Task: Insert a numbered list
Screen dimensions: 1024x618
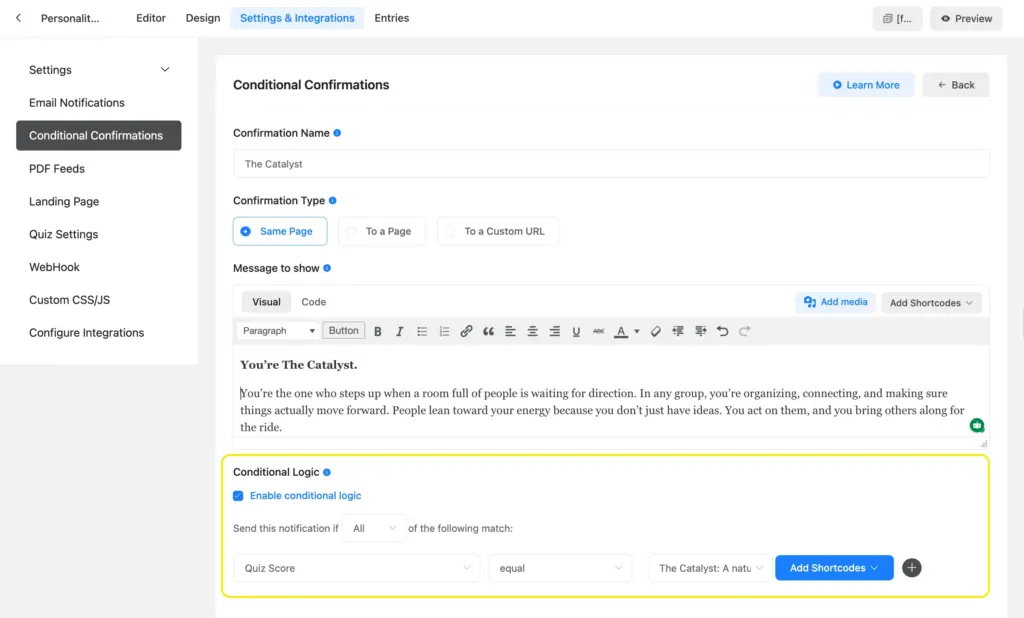Action: (444, 331)
